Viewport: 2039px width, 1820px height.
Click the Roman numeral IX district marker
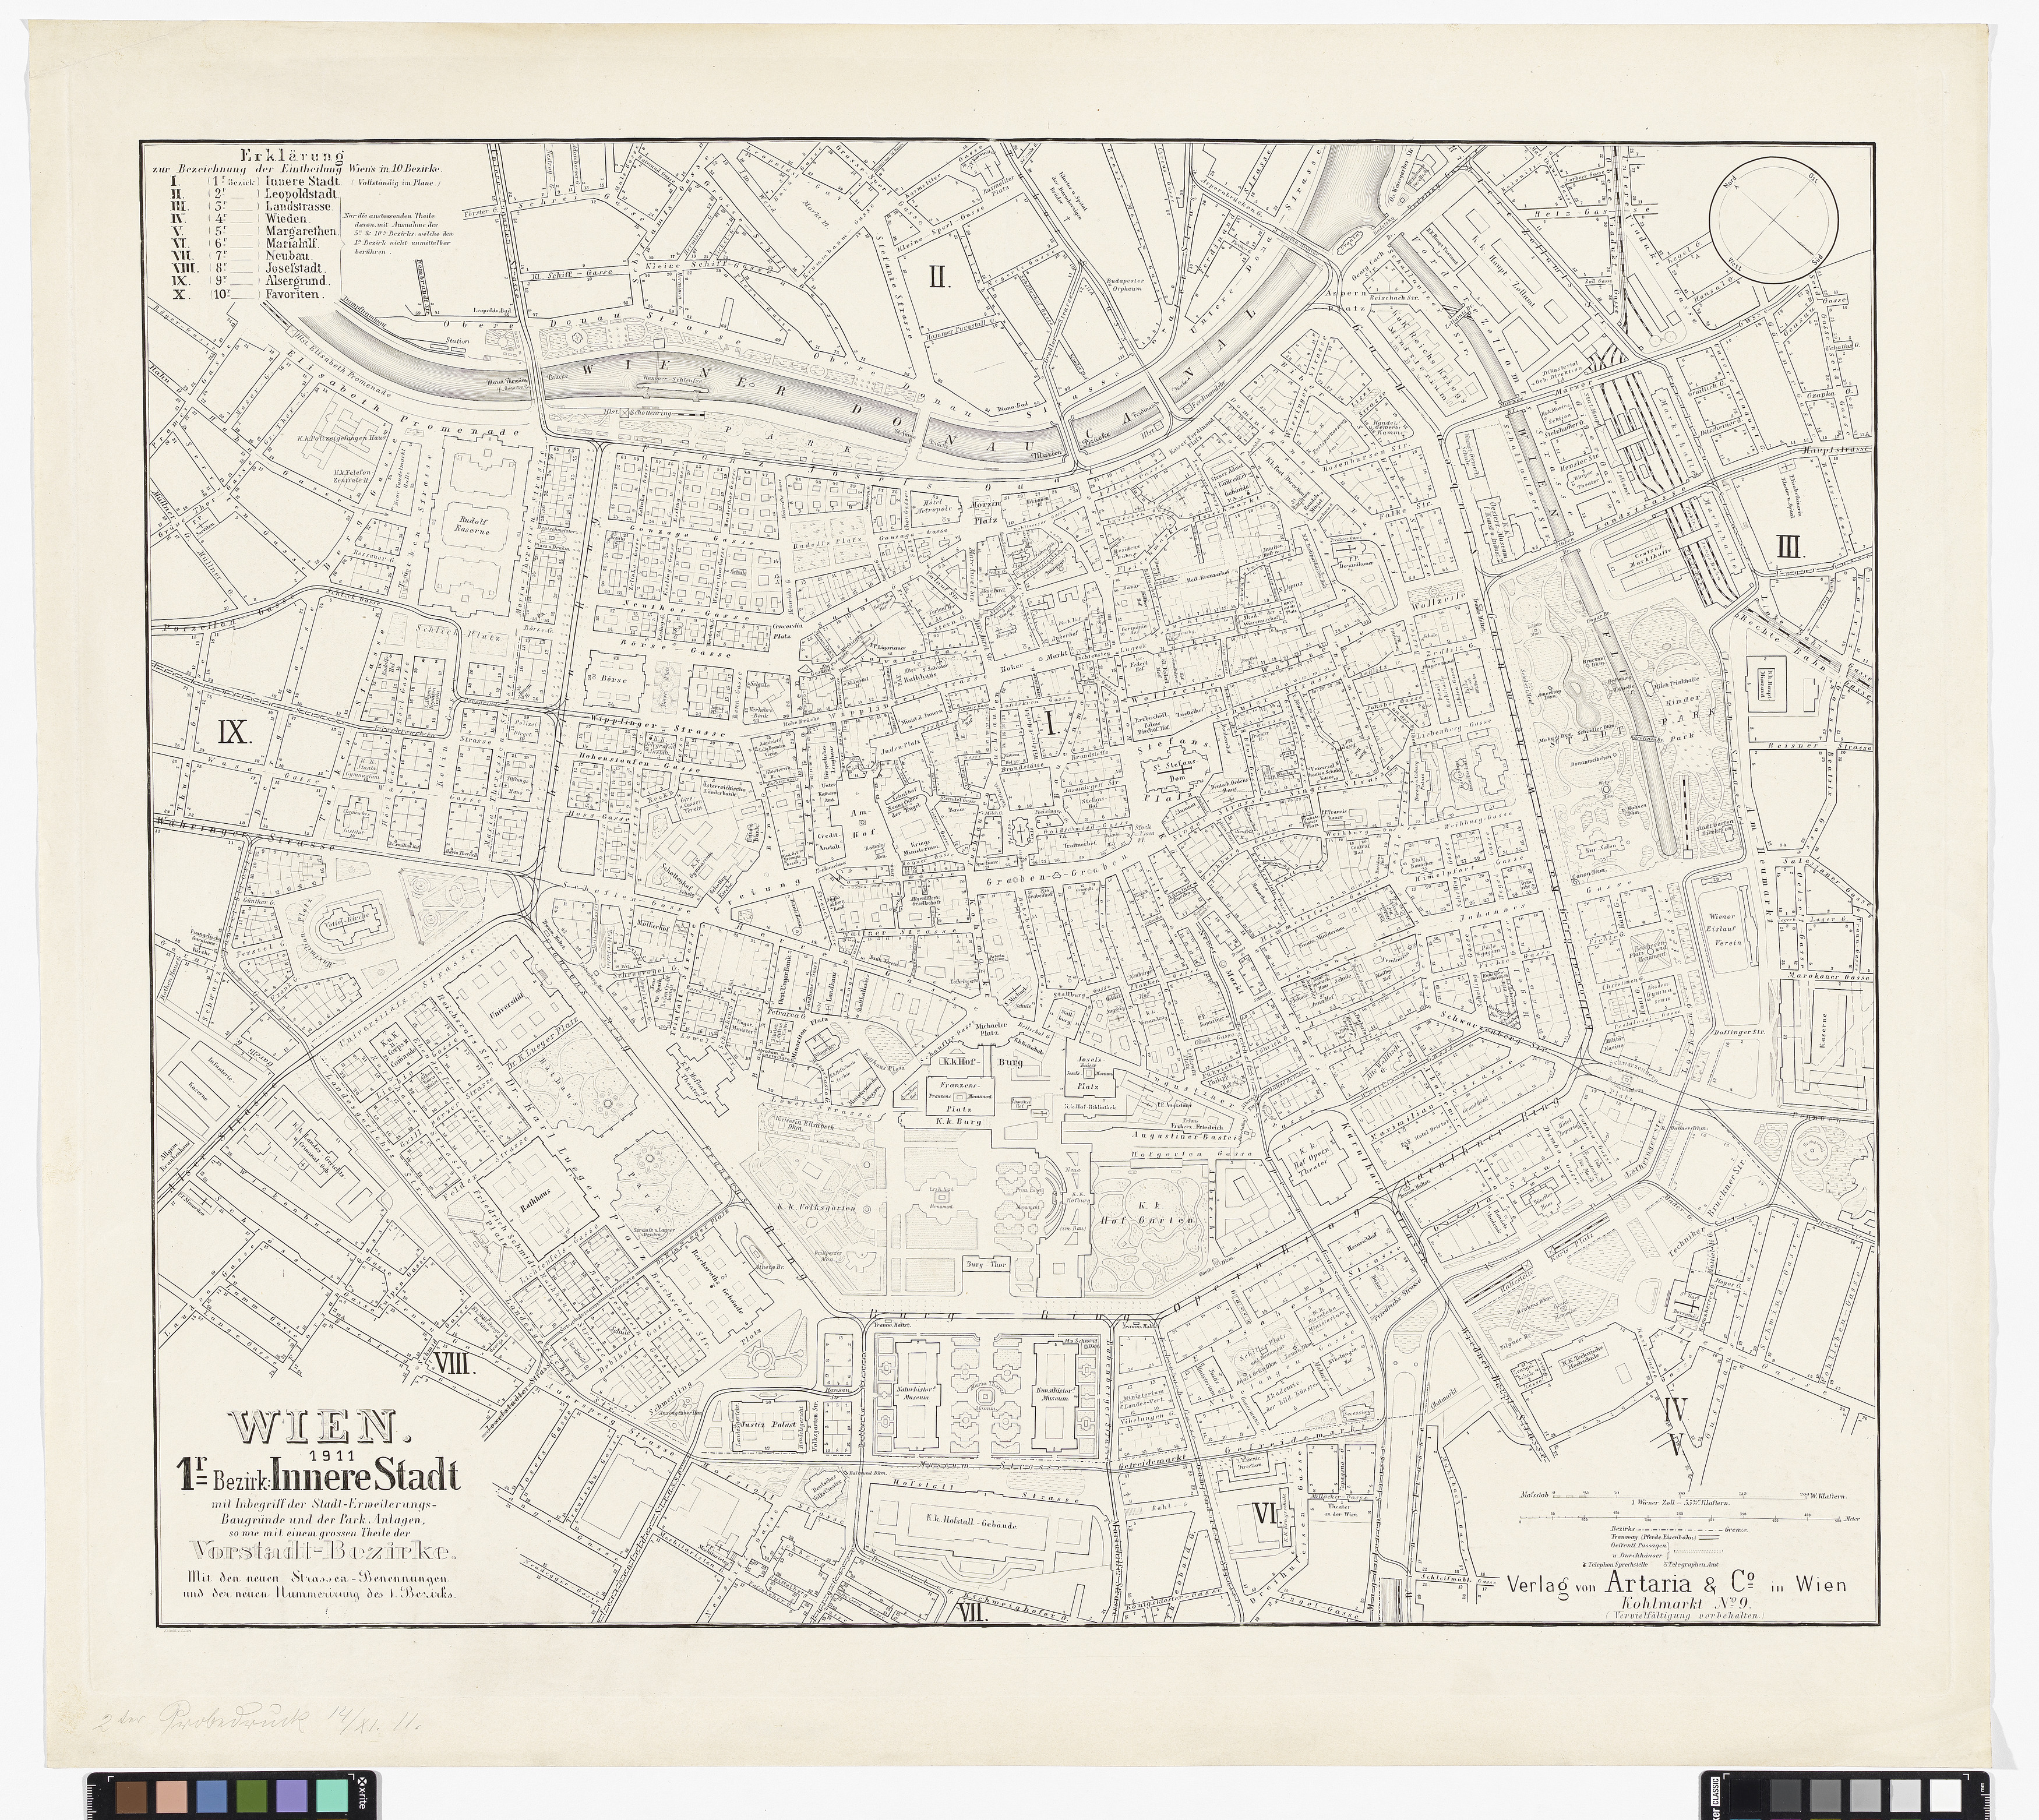(233, 733)
